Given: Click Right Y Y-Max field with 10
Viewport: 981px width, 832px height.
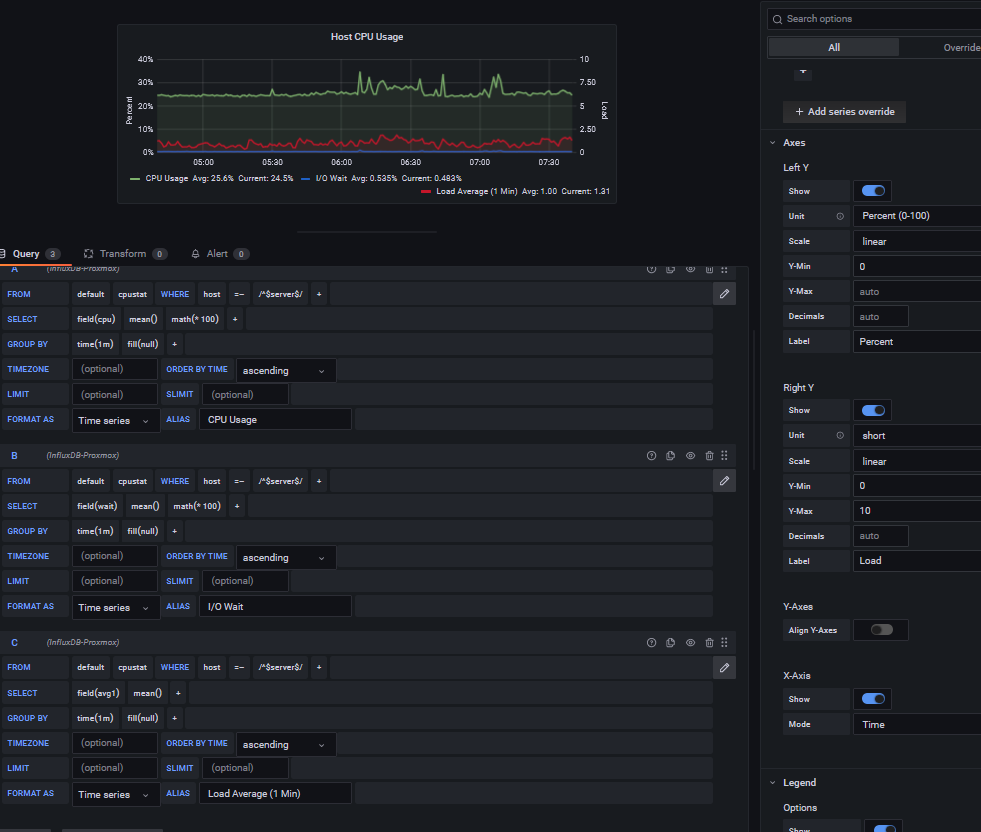Looking at the screenshot, I should [x=917, y=510].
